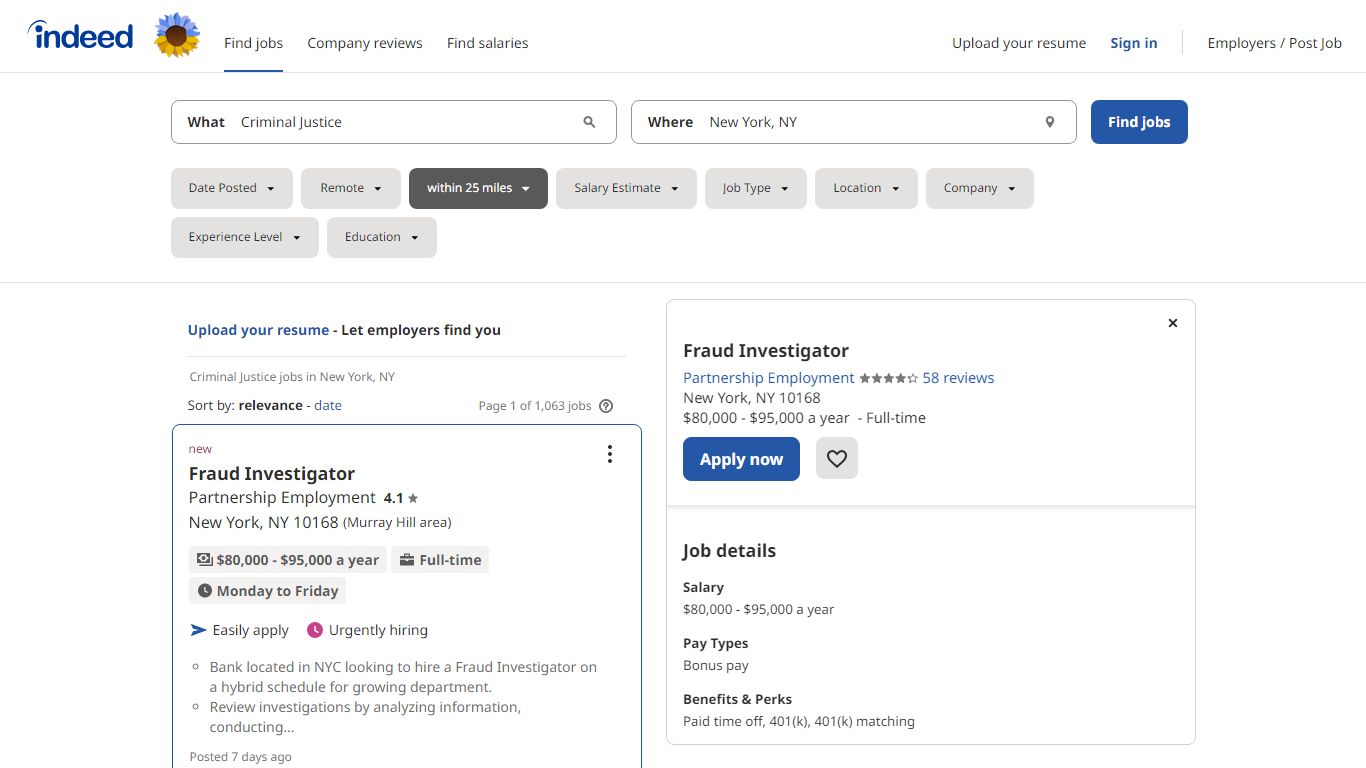
Task: Click the relevance sort option
Action: pos(270,405)
